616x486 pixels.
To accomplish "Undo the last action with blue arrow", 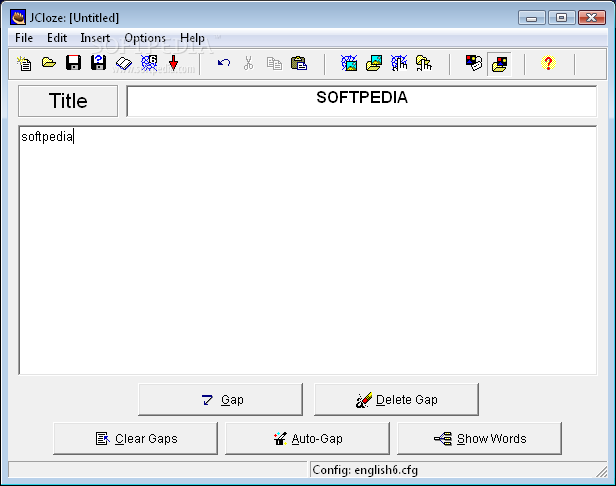I will point(224,63).
